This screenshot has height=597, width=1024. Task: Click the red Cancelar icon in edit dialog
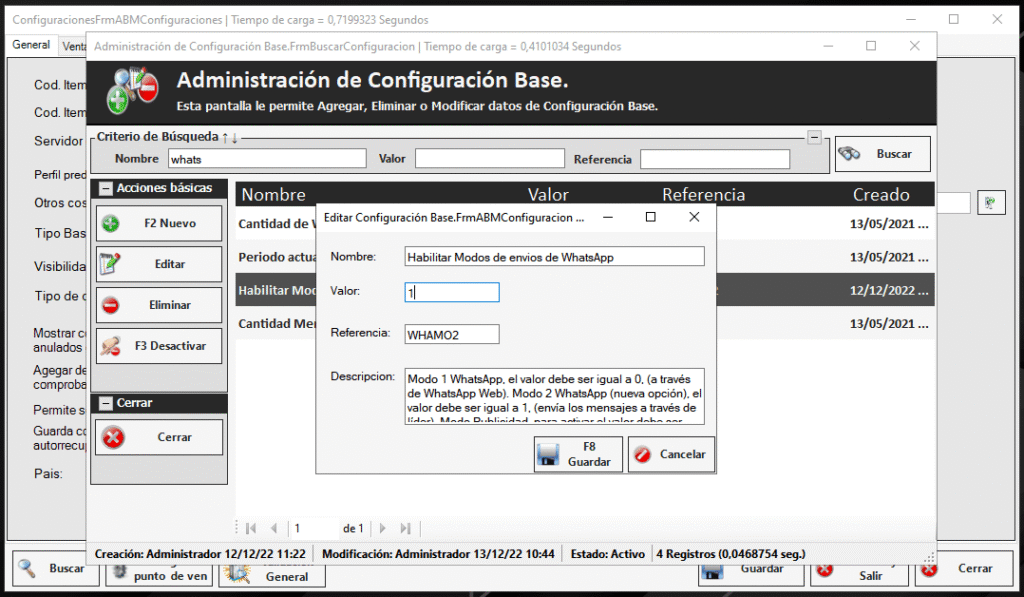tap(643, 454)
